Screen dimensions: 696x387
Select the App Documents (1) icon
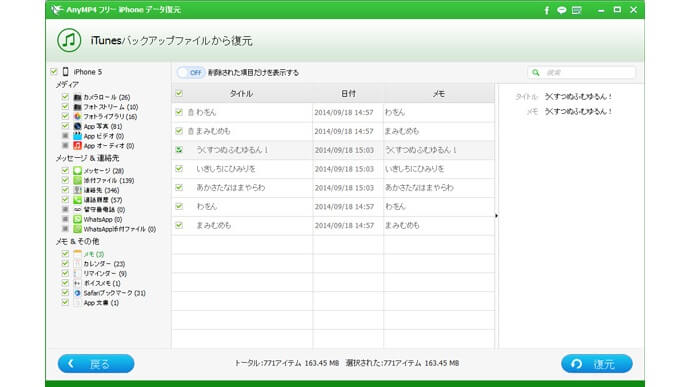tap(78, 303)
